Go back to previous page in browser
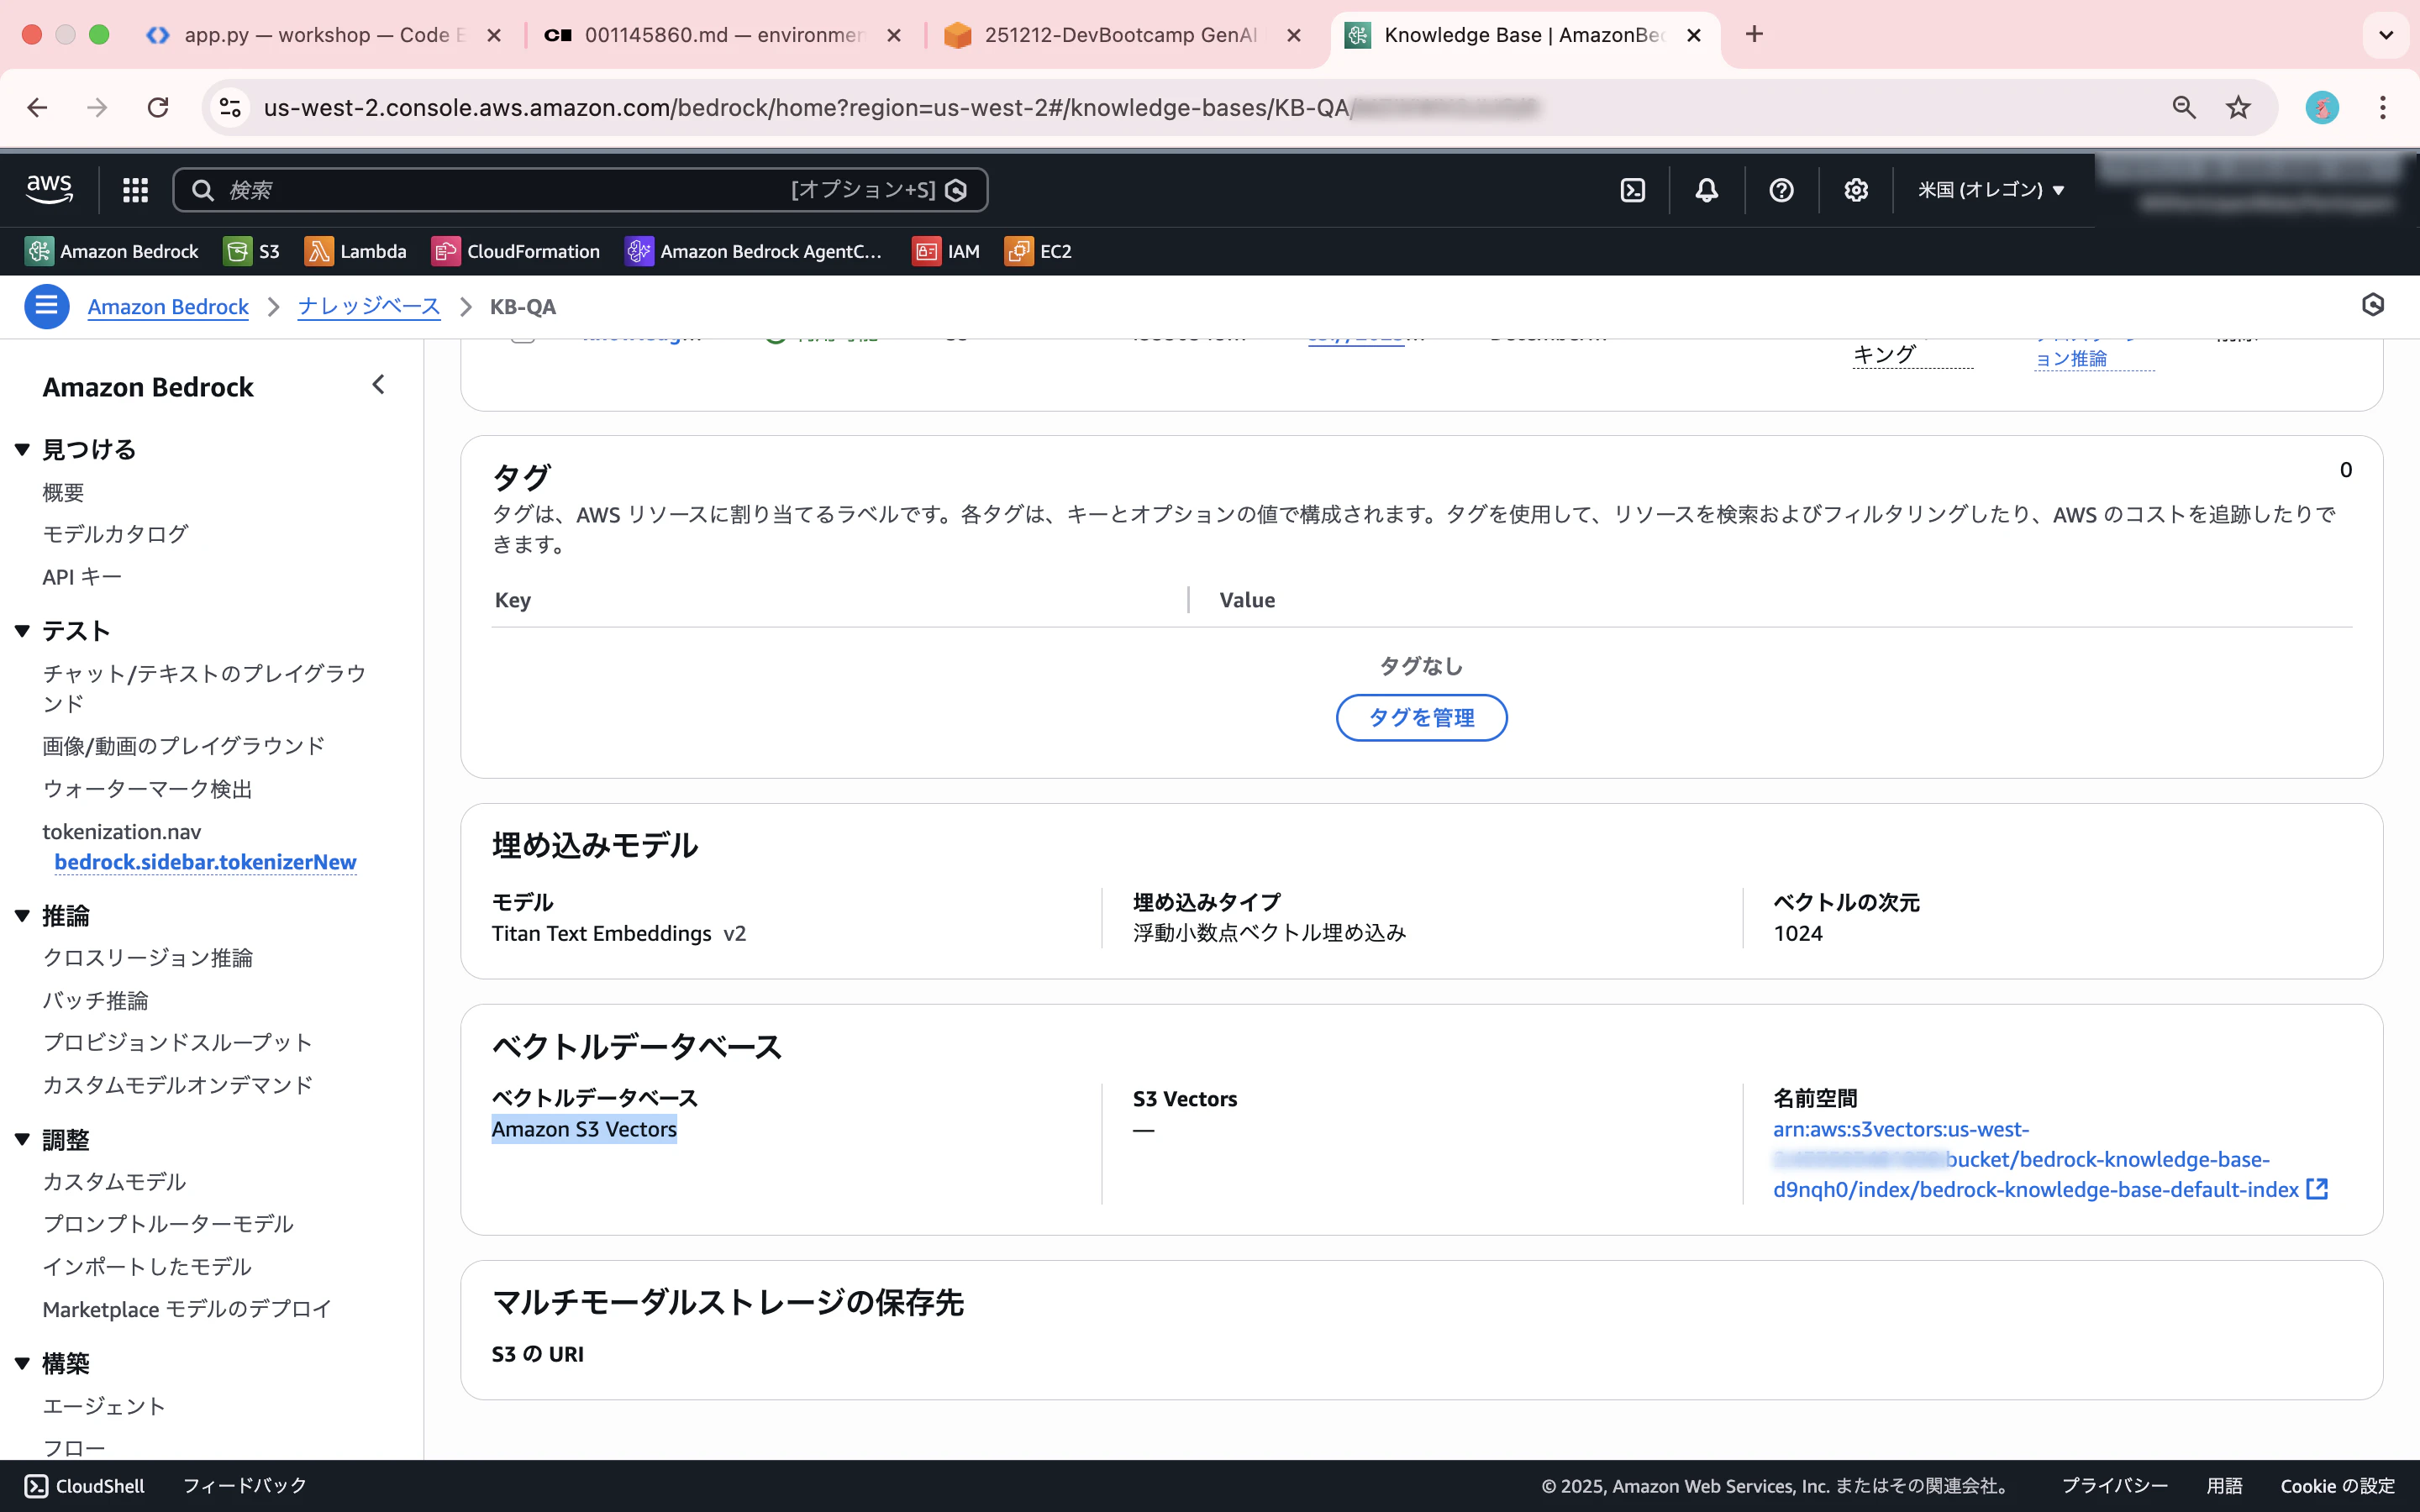 38,107
